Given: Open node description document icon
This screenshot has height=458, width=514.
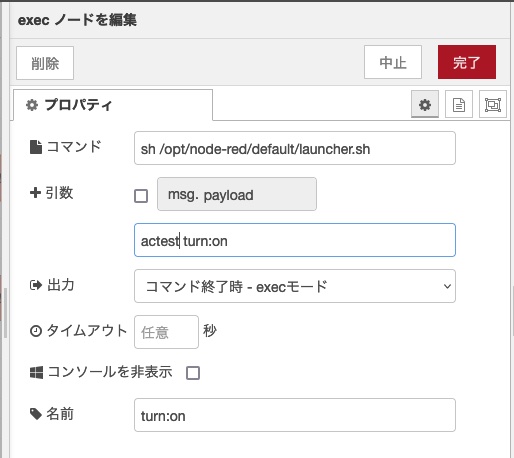Looking at the screenshot, I should (x=459, y=105).
